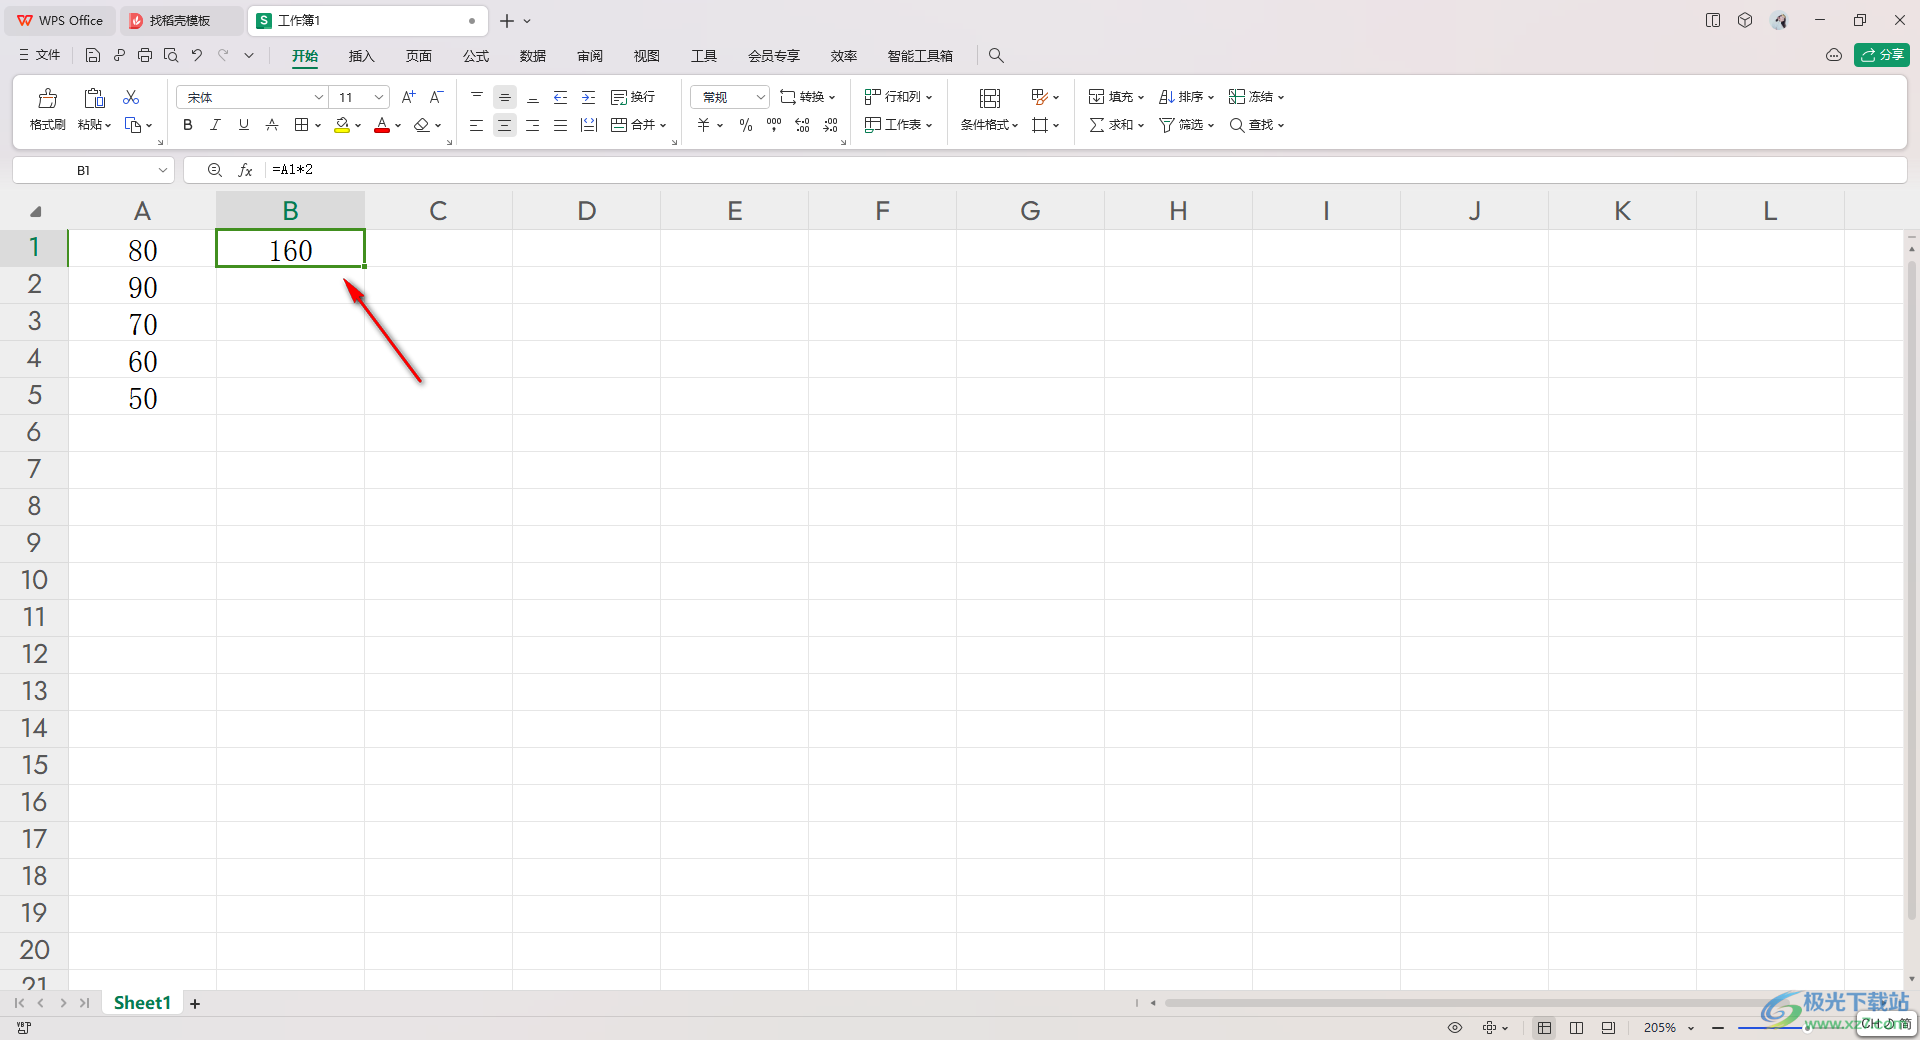Image resolution: width=1920 pixels, height=1040 pixels.
Task: Click the formula bar input showing =A1*2
Action: click(1085, 170)
